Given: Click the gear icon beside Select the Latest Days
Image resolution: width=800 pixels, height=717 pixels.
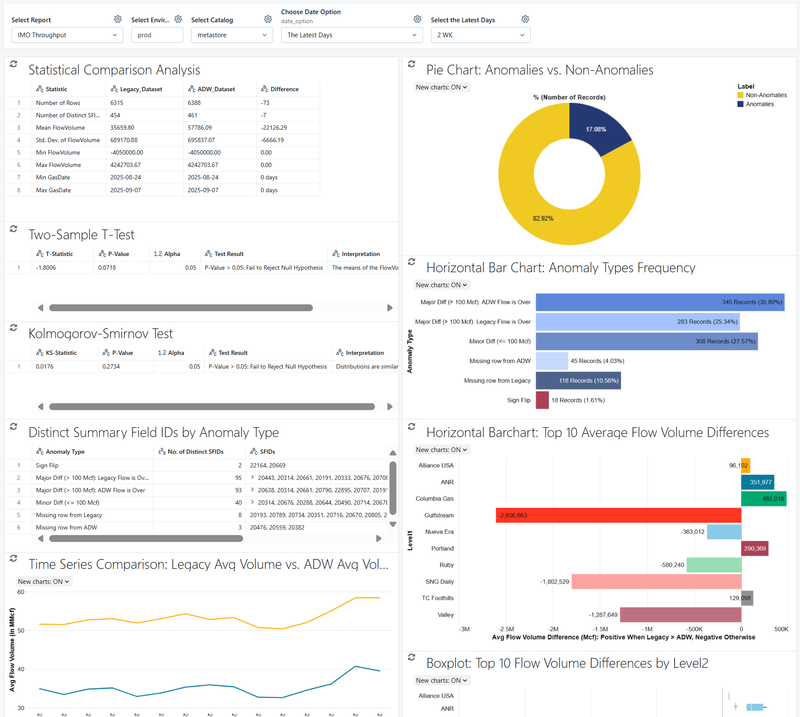Looking at the screenshot, I should coord(525,18).
